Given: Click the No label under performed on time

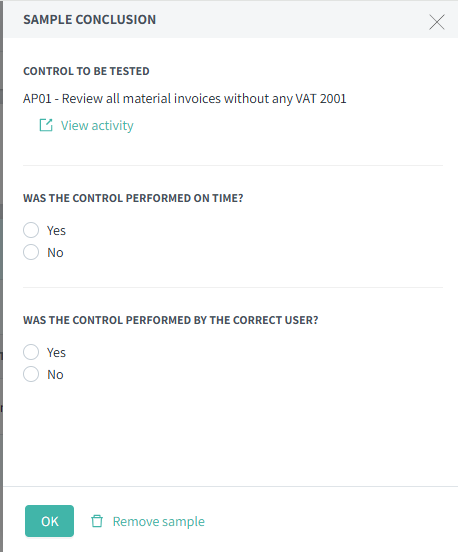Looking at the screenshot, I should tap(55, 253).
